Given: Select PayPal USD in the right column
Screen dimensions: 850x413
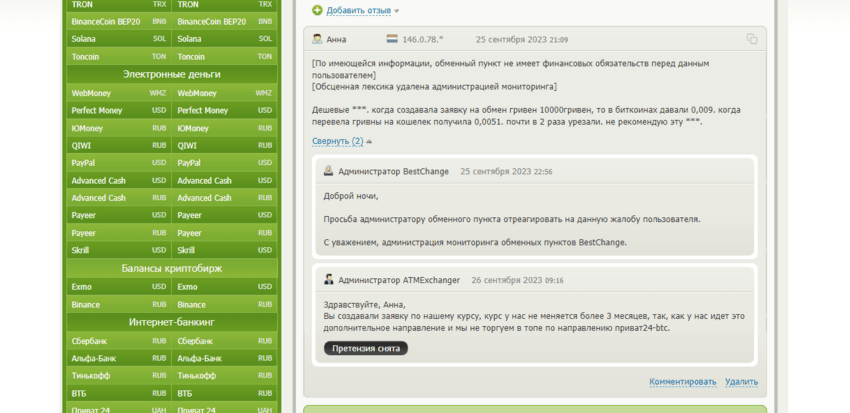Looking at the screenshot, I should tap(224, 163).
